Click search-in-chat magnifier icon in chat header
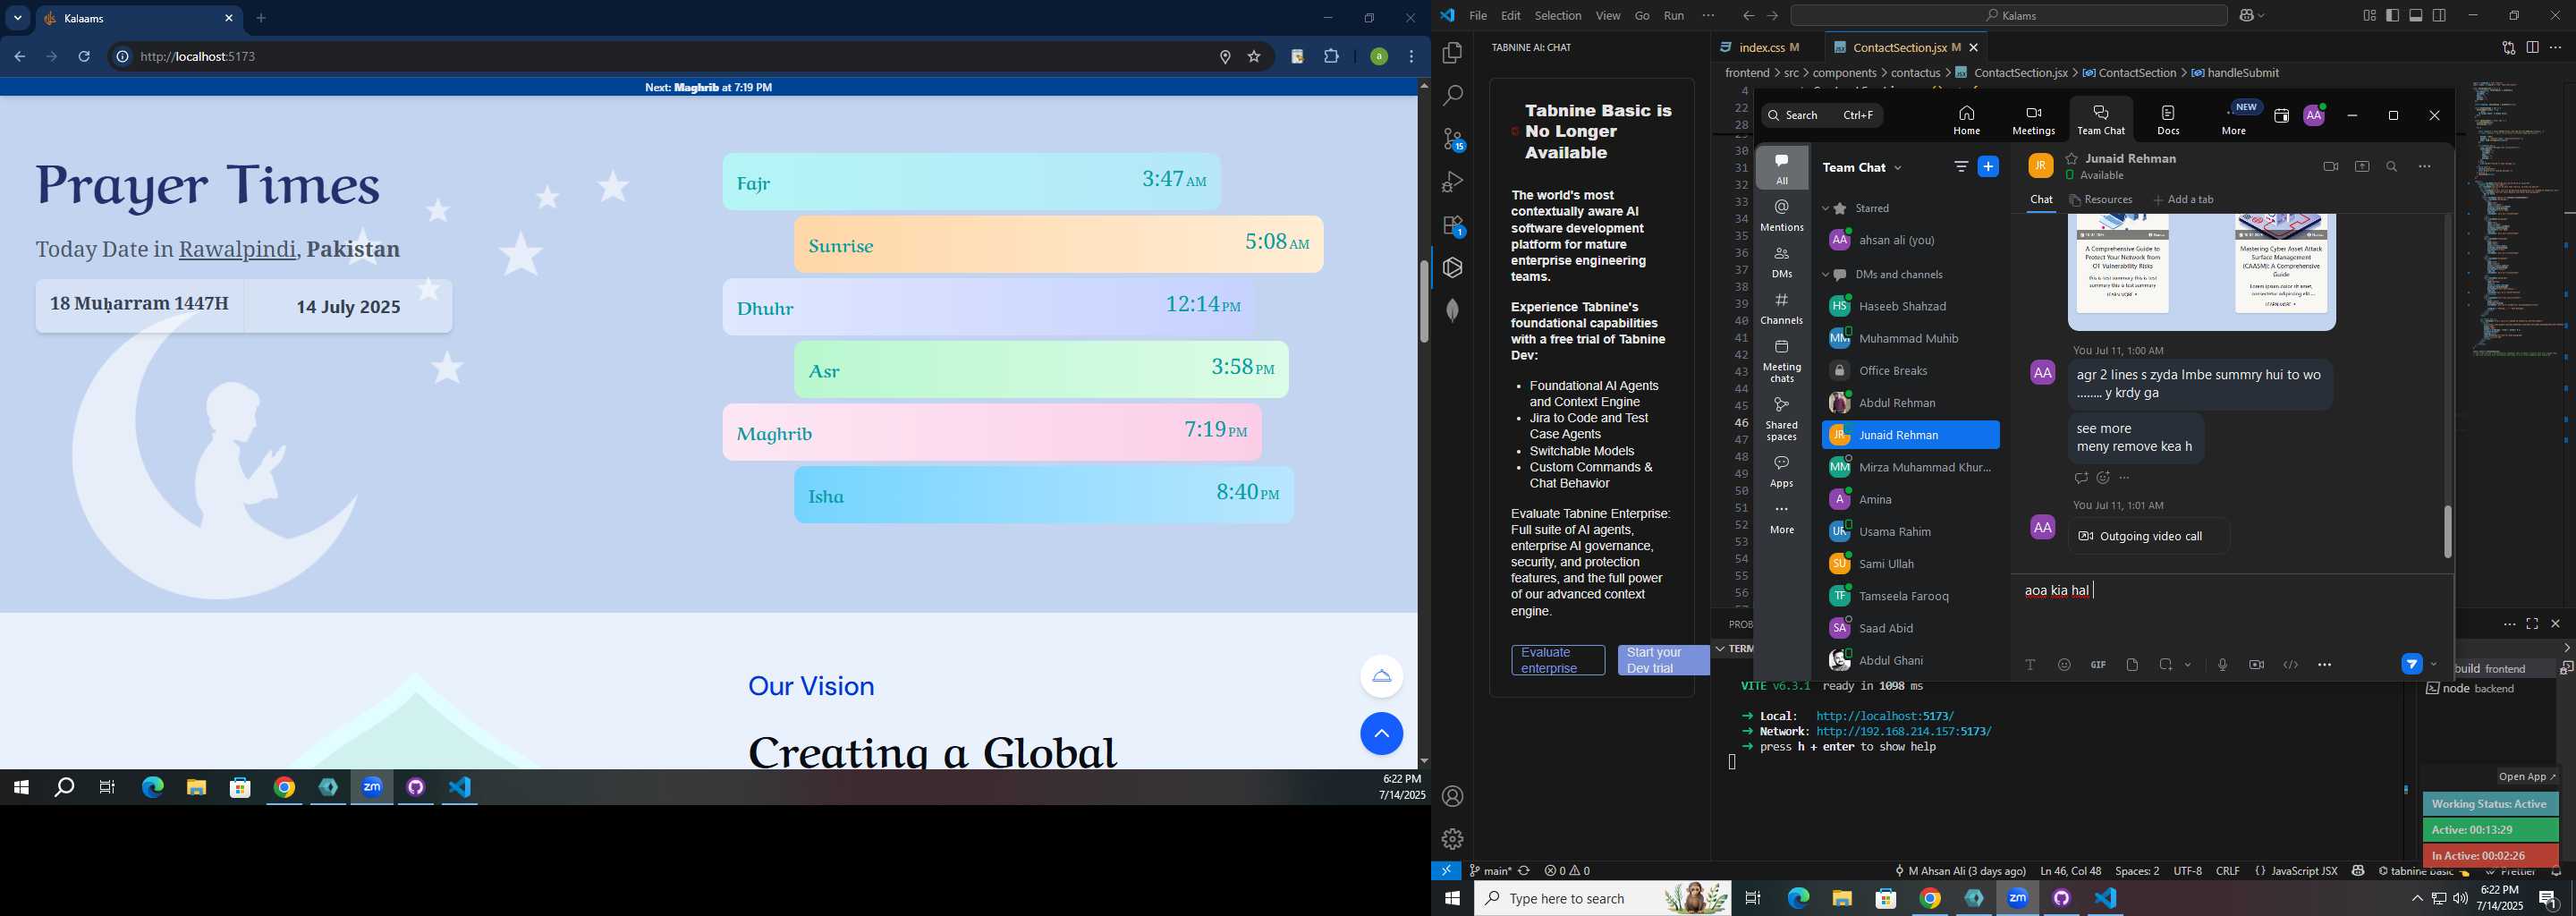 coord(2392,167)
